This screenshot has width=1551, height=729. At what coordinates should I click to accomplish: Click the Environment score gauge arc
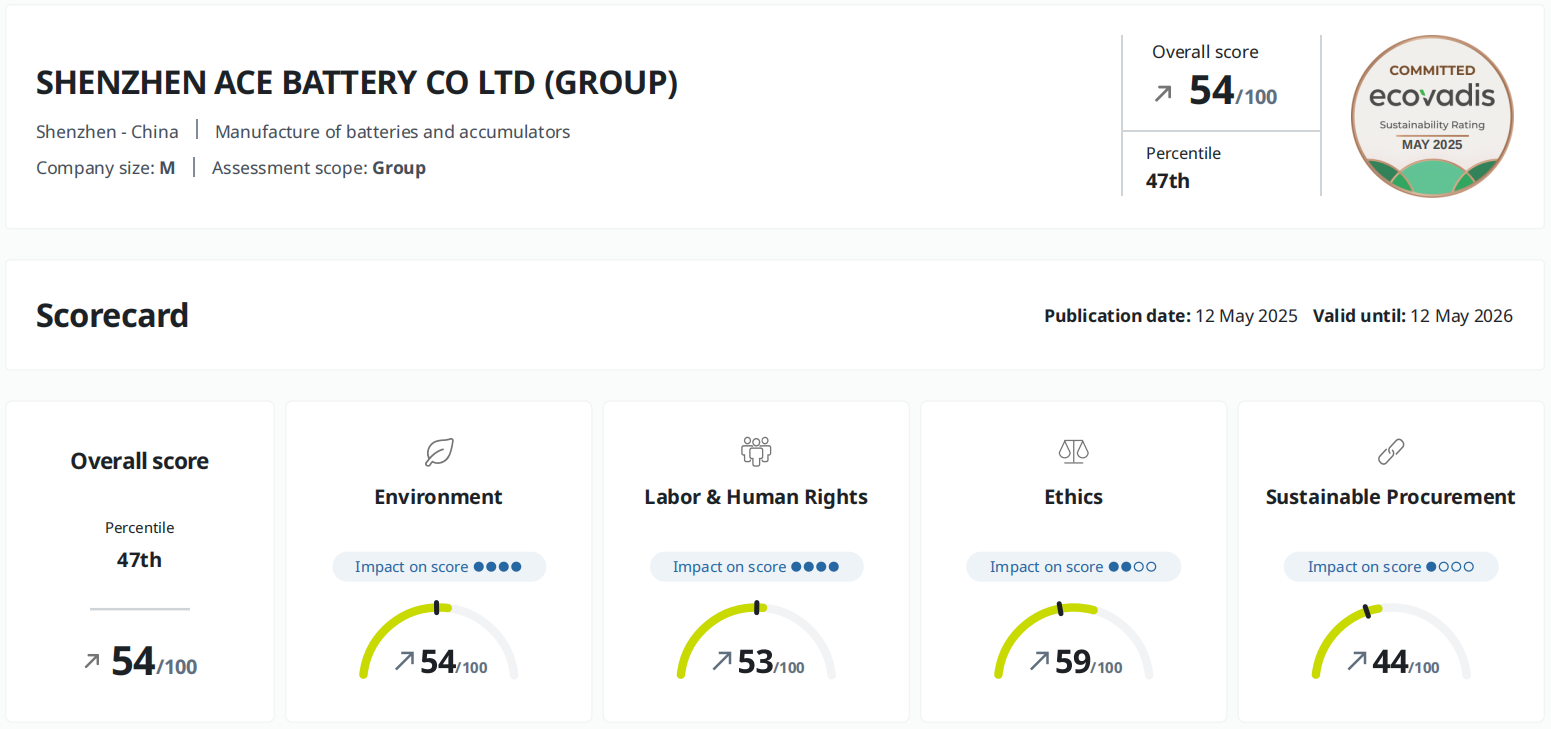439,640
